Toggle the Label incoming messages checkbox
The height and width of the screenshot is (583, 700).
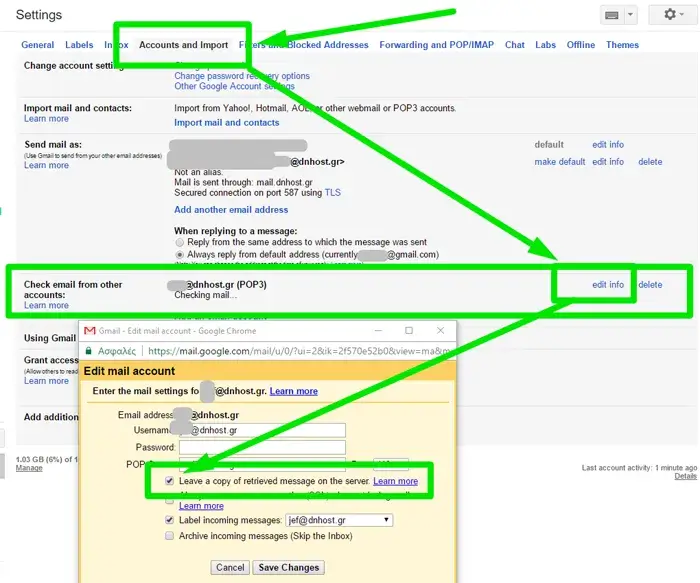[x=169, y=520]
